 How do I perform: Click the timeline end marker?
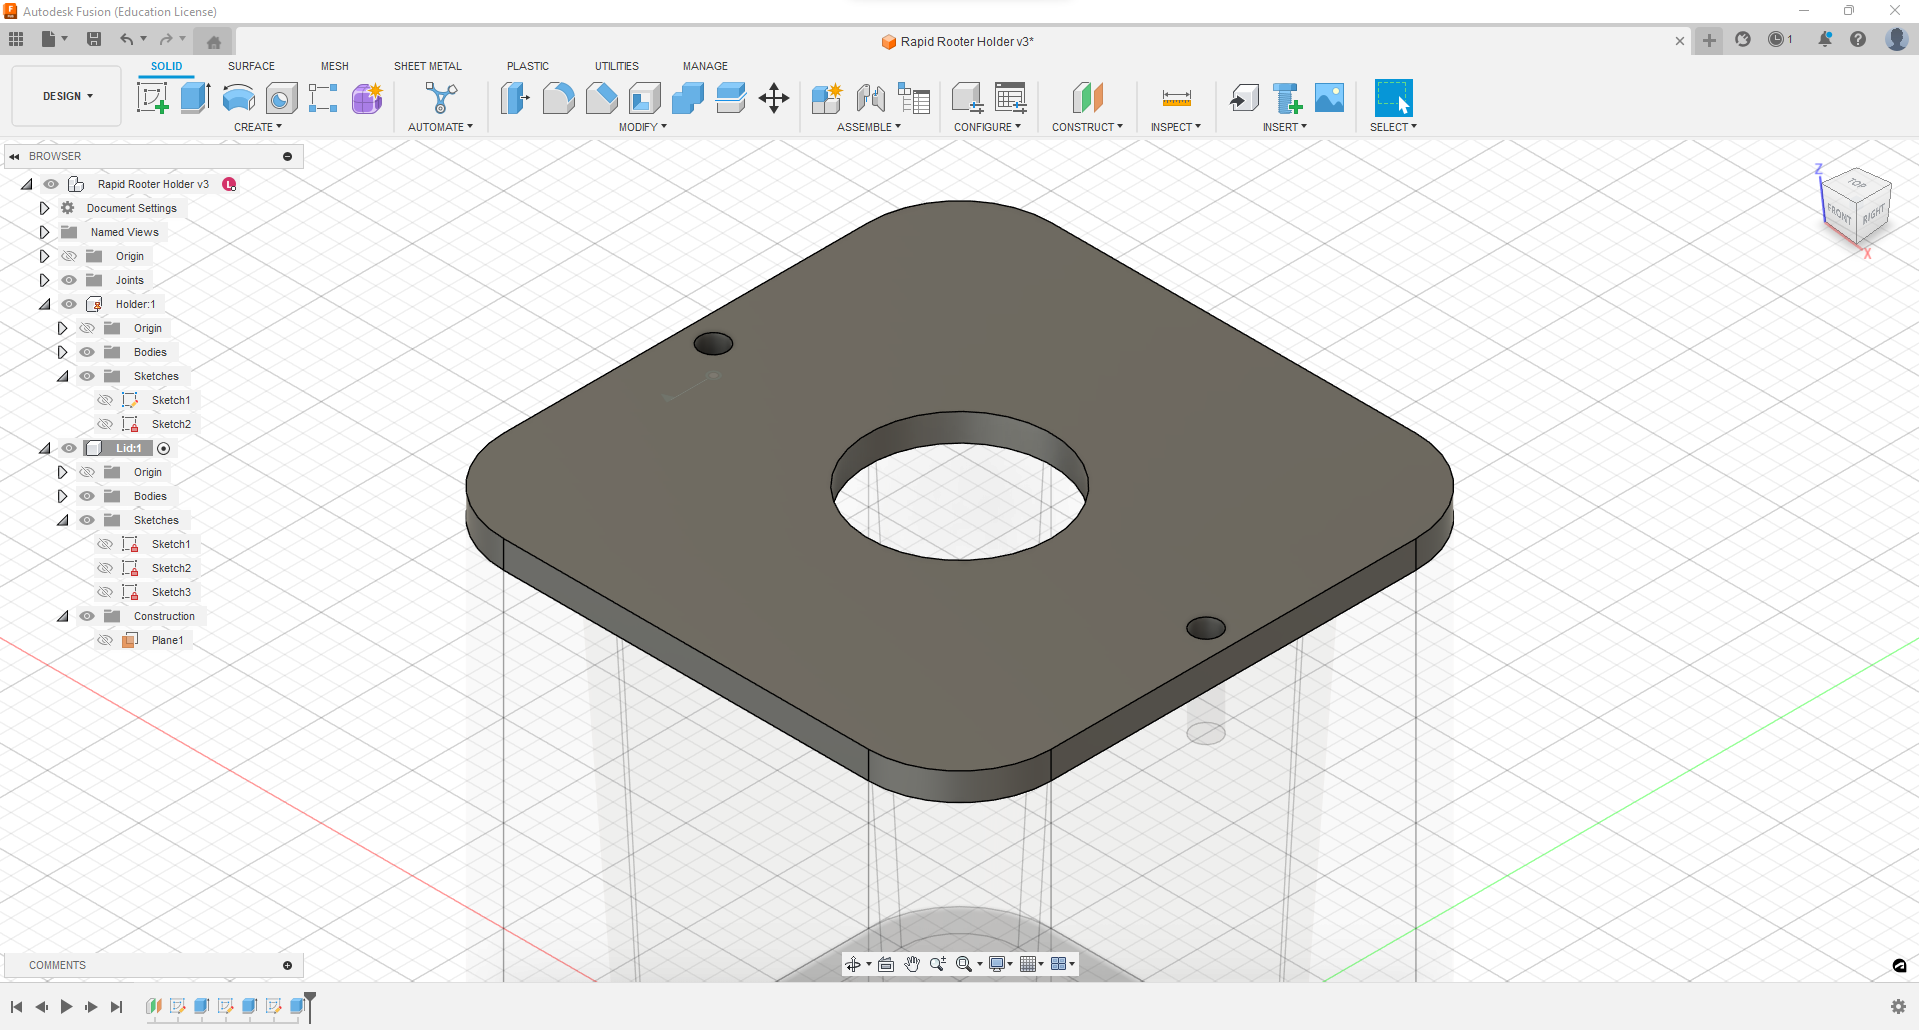coord(310,1006)
